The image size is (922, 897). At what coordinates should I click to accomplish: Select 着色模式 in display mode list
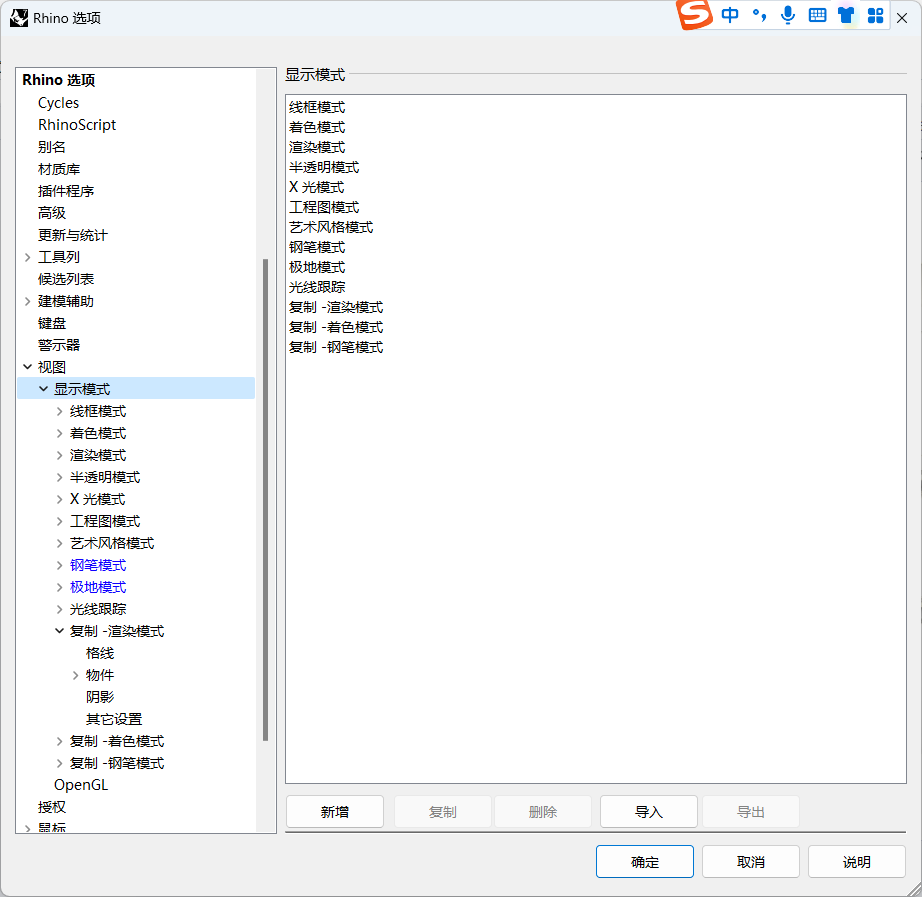(x=317, y=127)
